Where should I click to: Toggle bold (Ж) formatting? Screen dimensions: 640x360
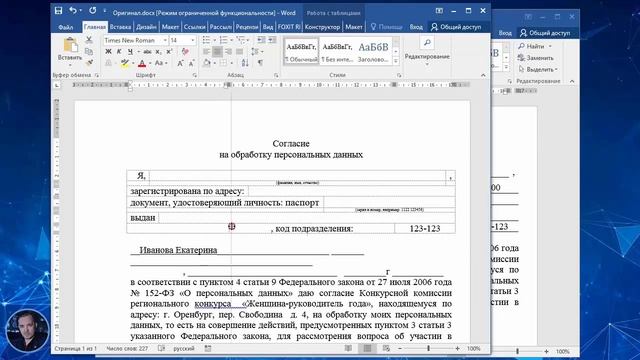[x=108, y=52]
